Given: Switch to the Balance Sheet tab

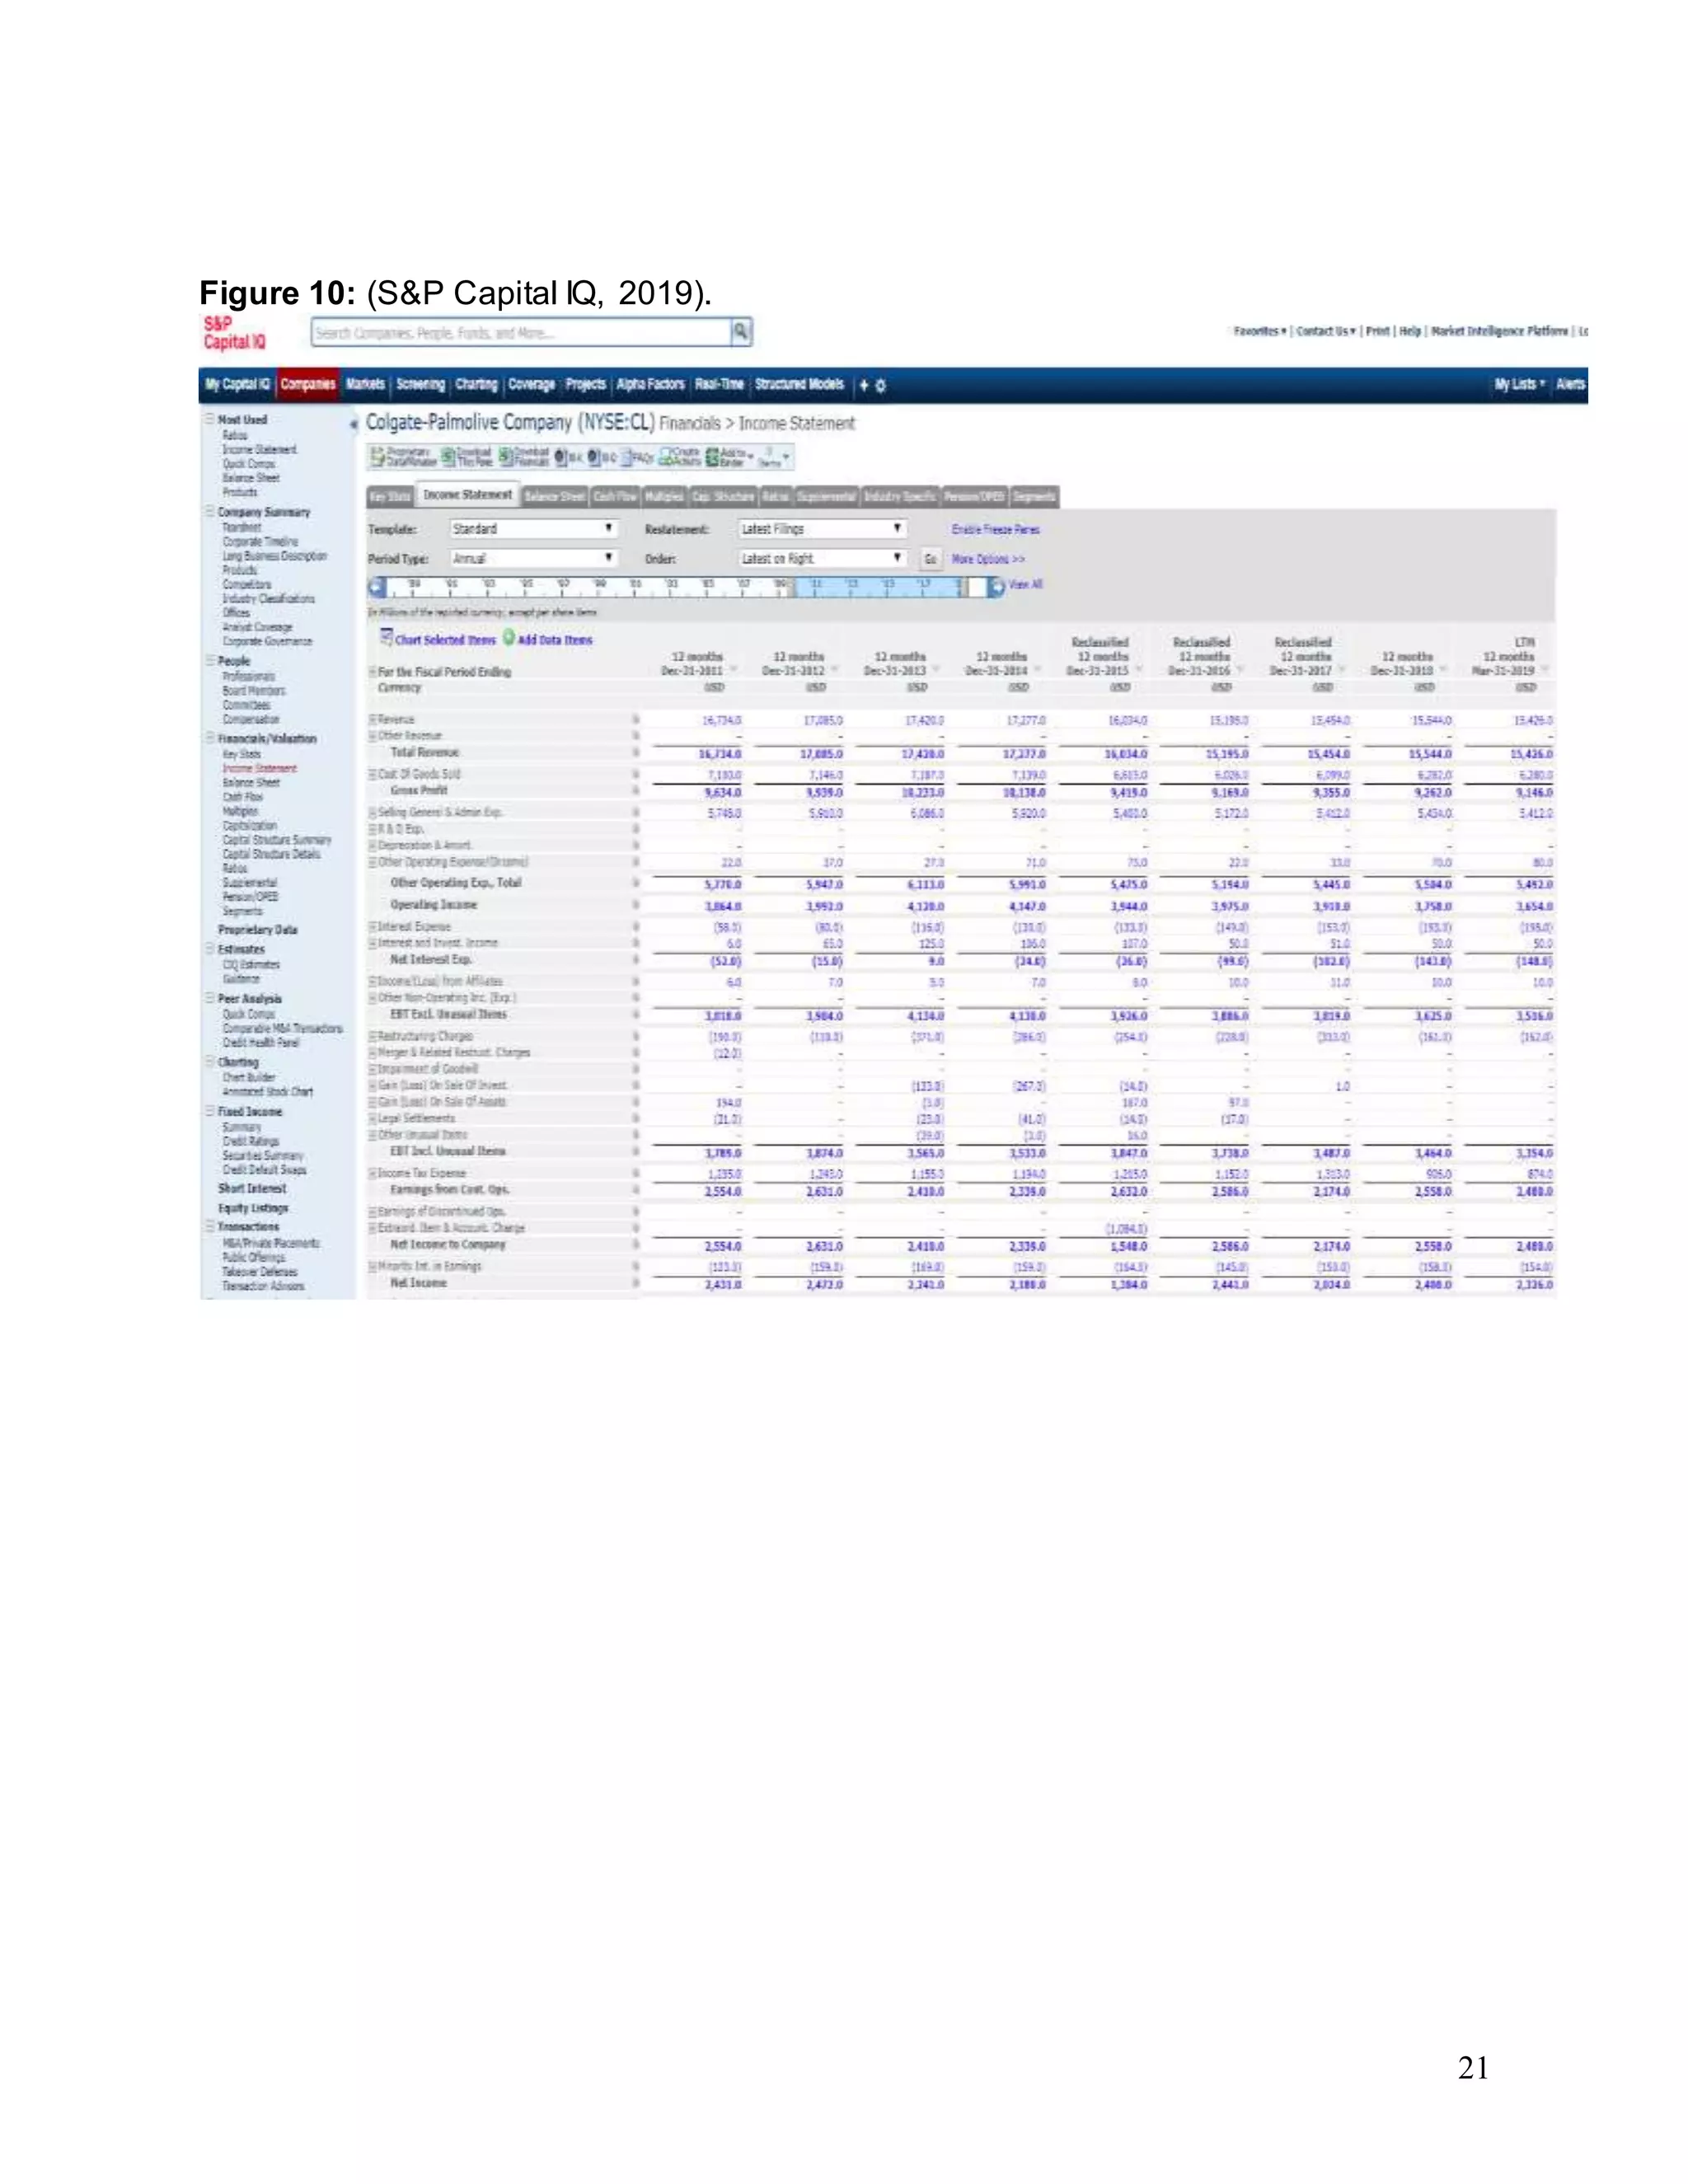Looking at the screenshot, I should (x=554, y=496).
